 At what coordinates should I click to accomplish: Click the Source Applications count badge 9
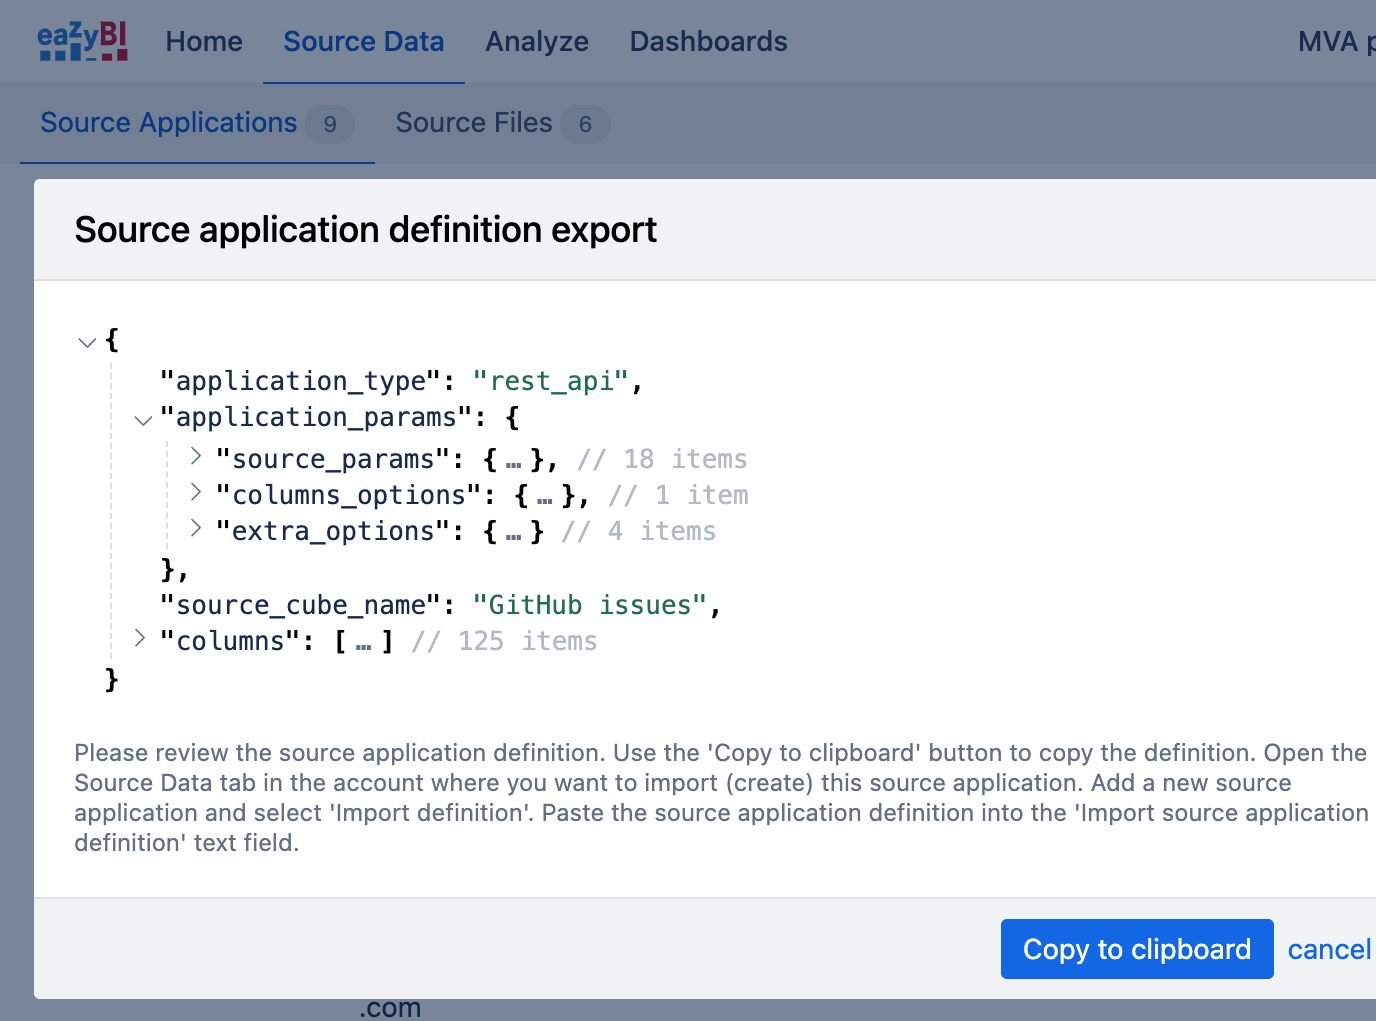pyautogui.click(x=330, y=124)
